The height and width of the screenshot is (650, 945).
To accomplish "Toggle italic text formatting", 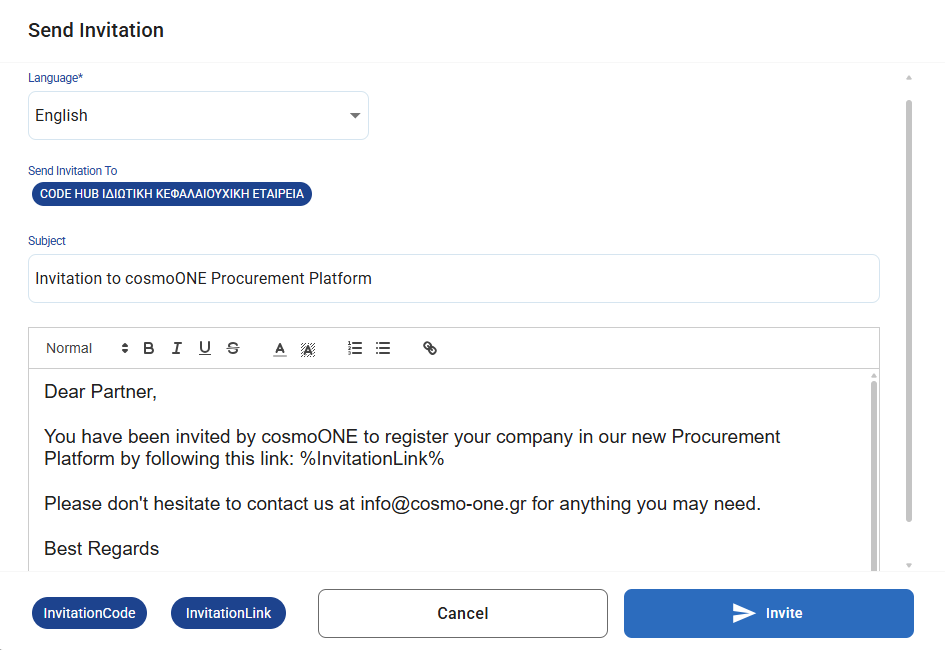I will pyautogui.click(x=177, y=348).
